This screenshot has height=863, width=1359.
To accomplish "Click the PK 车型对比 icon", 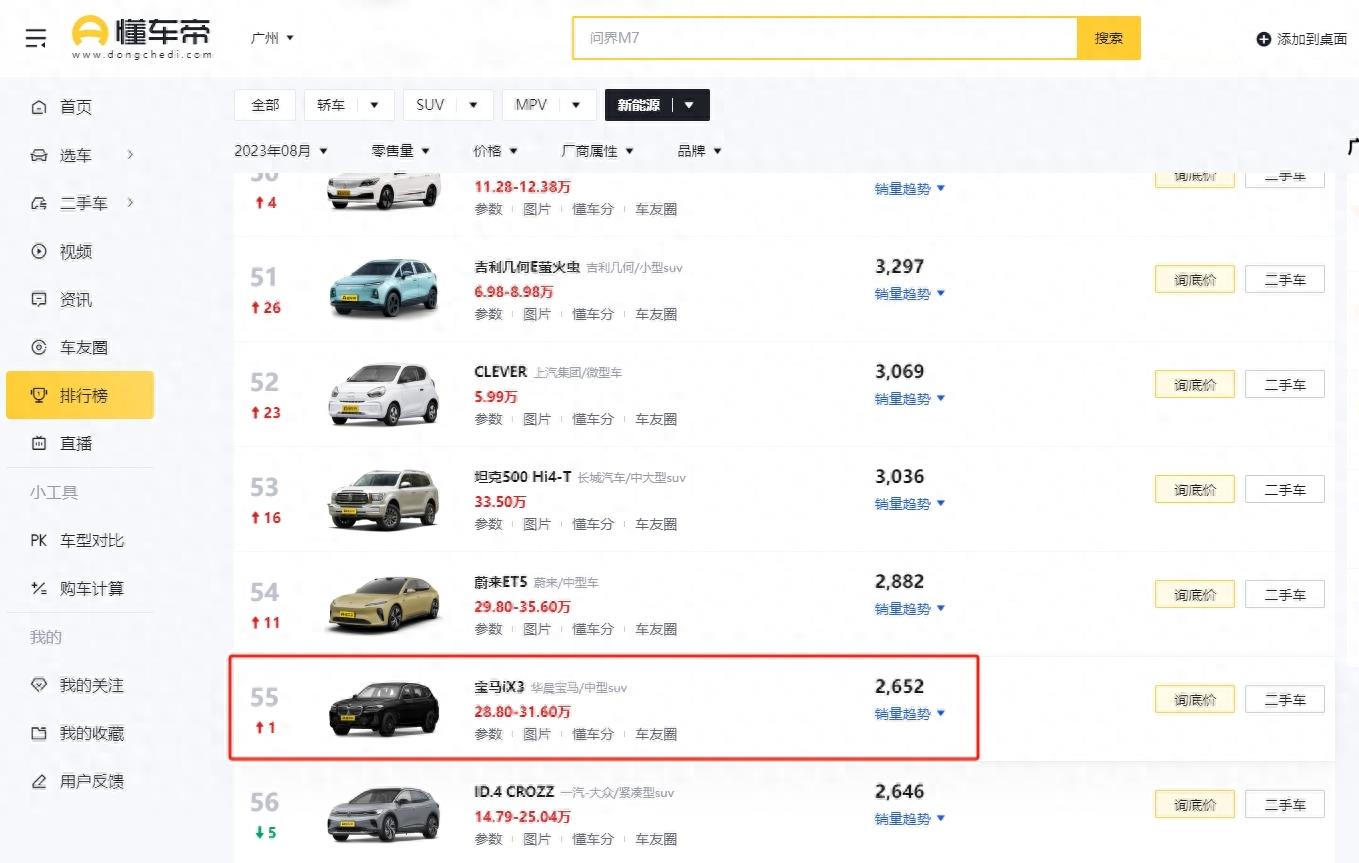I will pos(39,540).
